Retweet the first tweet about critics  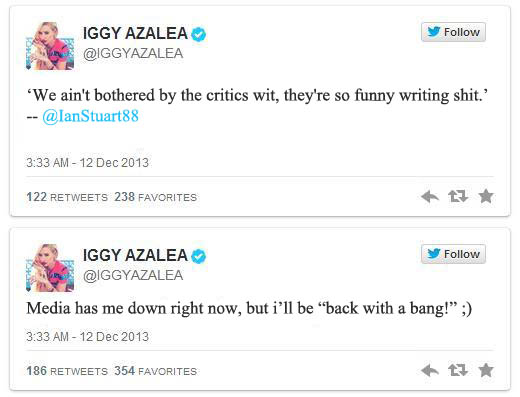click(x=458, y=196)
